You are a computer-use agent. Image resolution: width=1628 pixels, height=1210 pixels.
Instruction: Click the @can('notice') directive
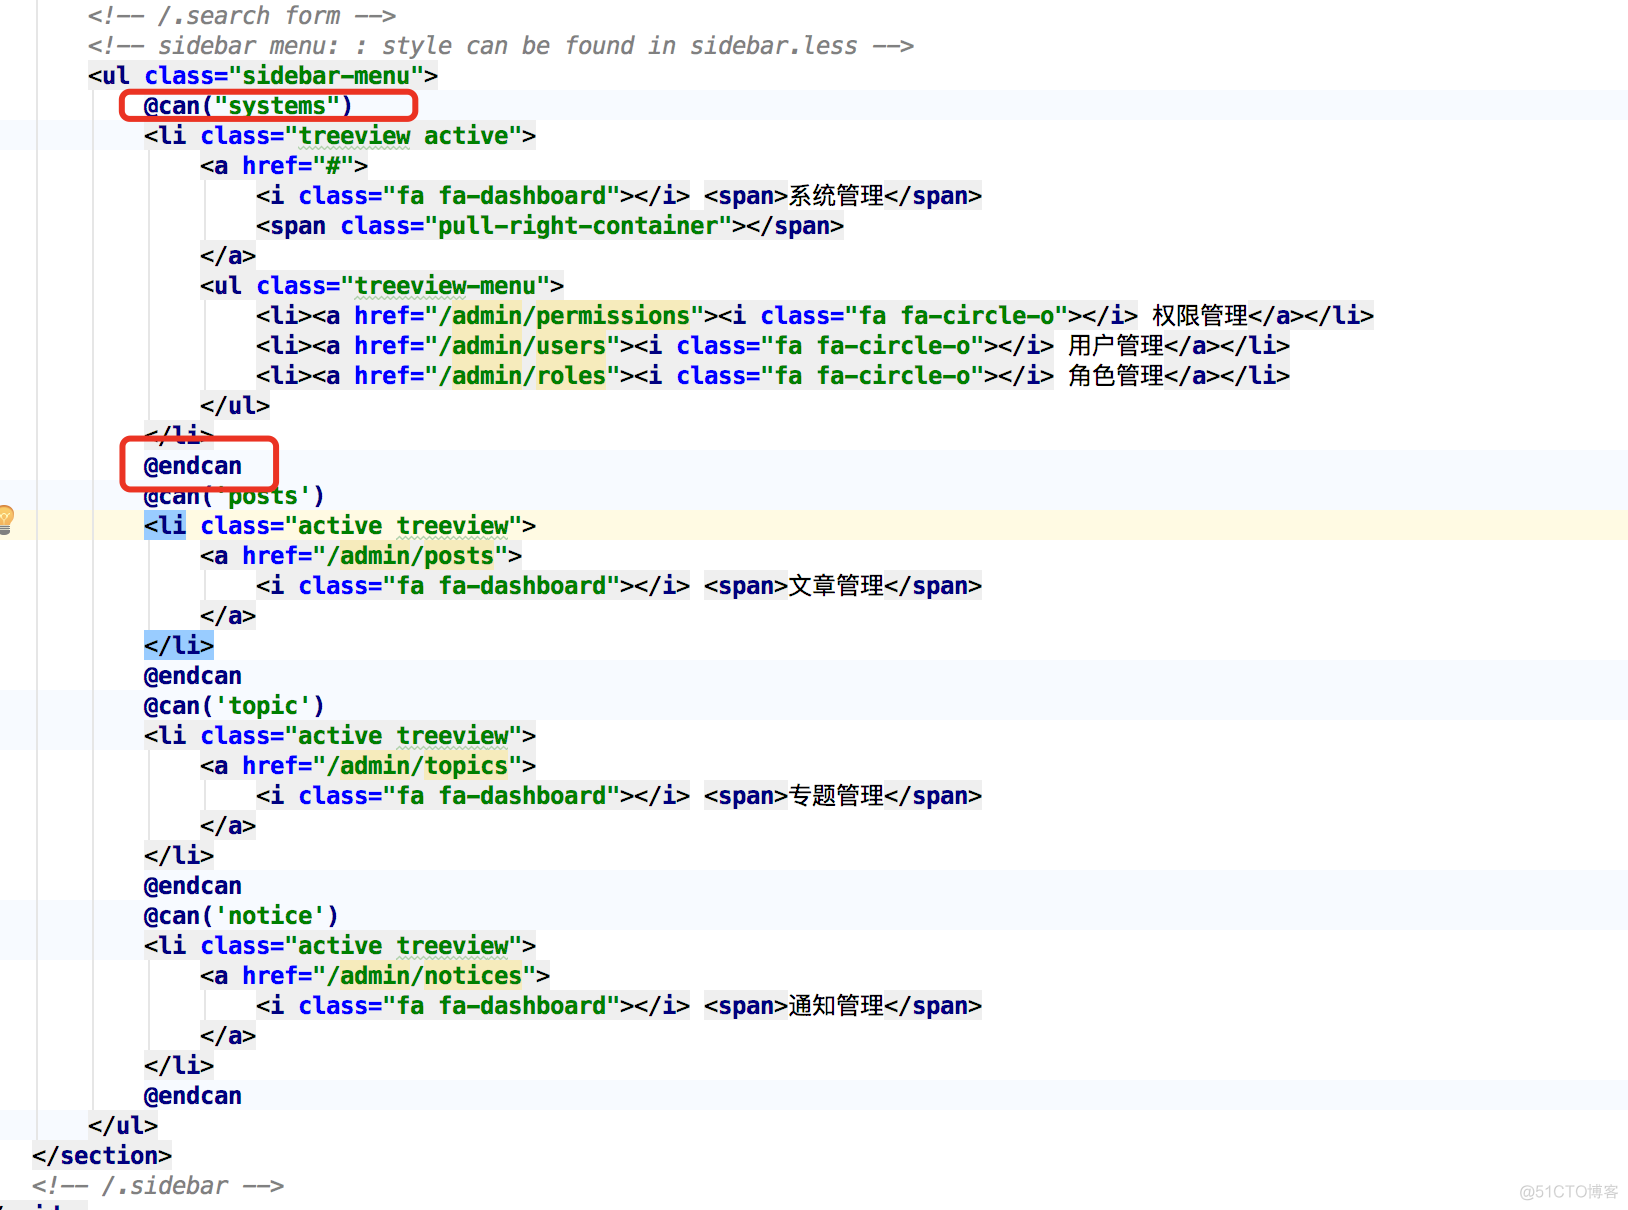tap(241, 916)
